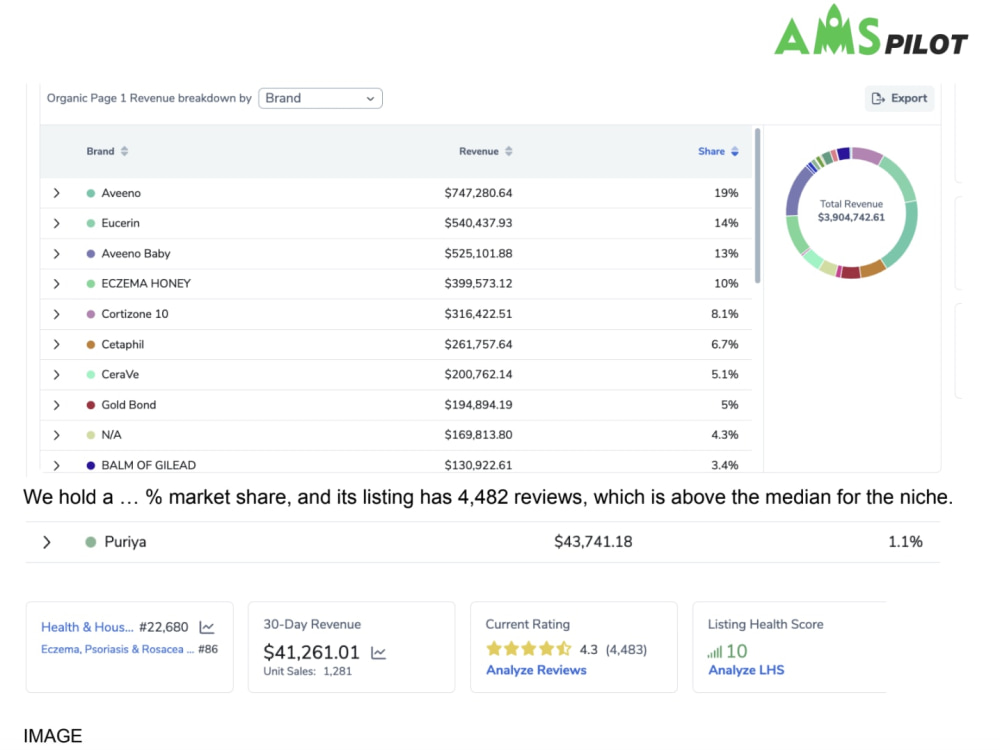Select the $41,261.01 revenue value
1000x750 pixels.
(x=311, y=652)
